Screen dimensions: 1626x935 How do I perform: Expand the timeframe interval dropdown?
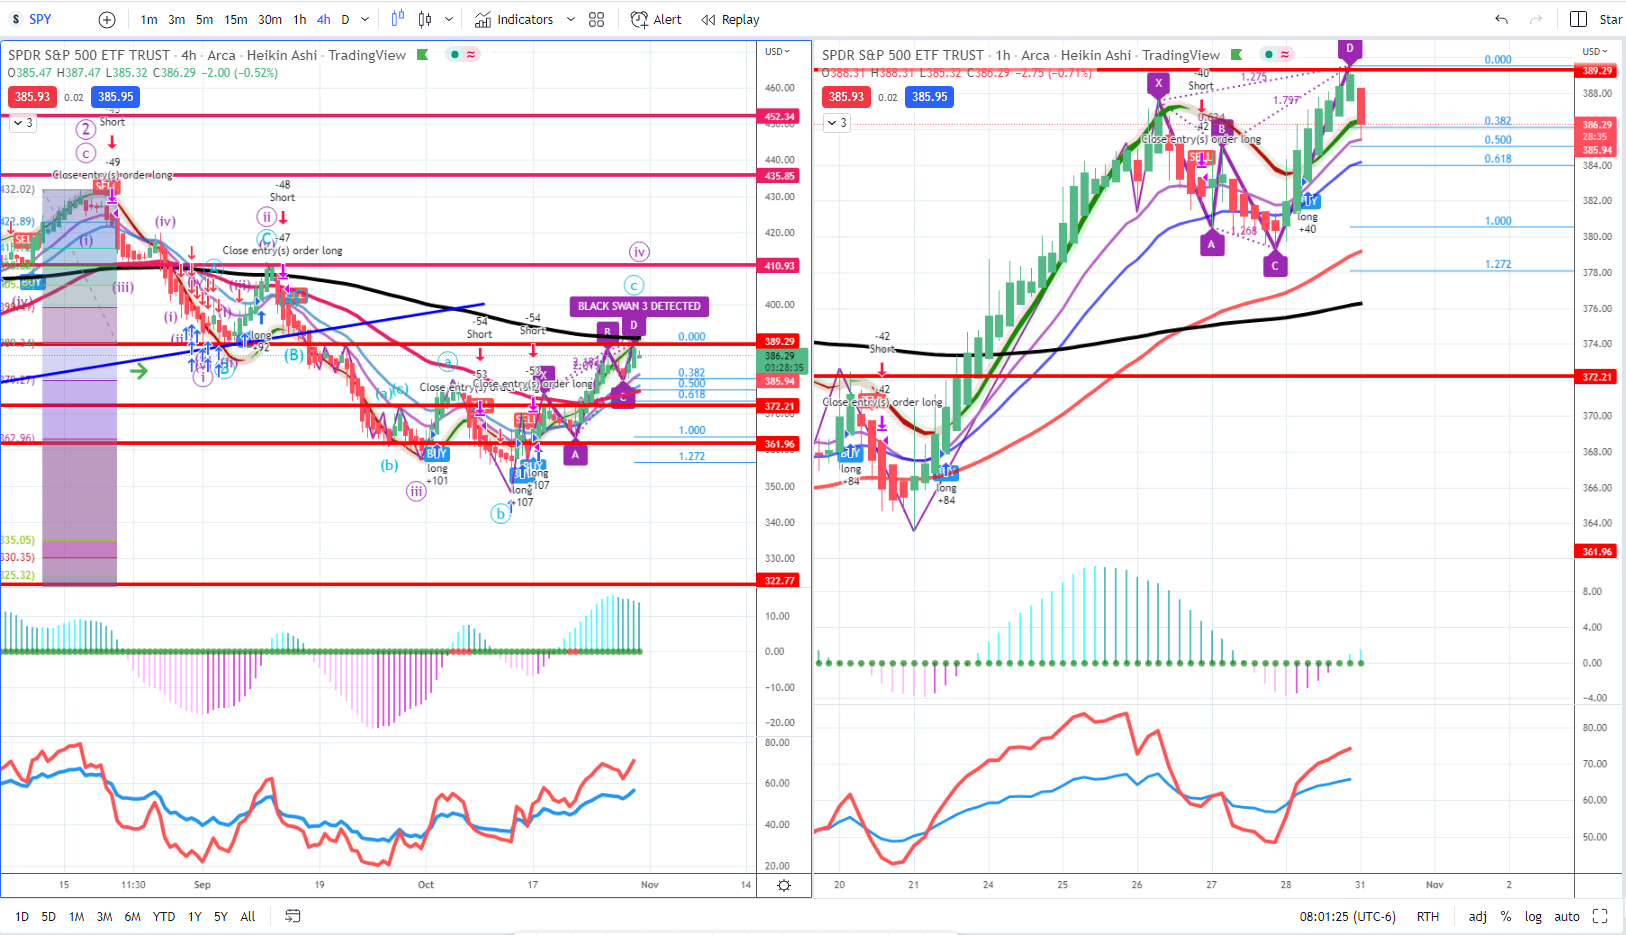click(x=365, y=19)
